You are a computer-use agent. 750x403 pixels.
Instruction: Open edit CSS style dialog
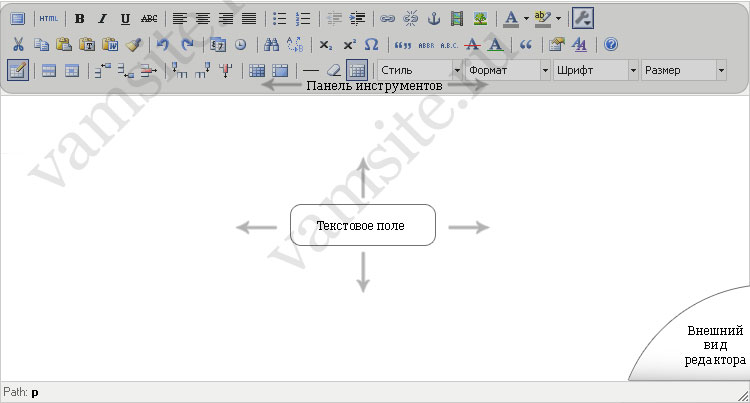click(579, 44)
